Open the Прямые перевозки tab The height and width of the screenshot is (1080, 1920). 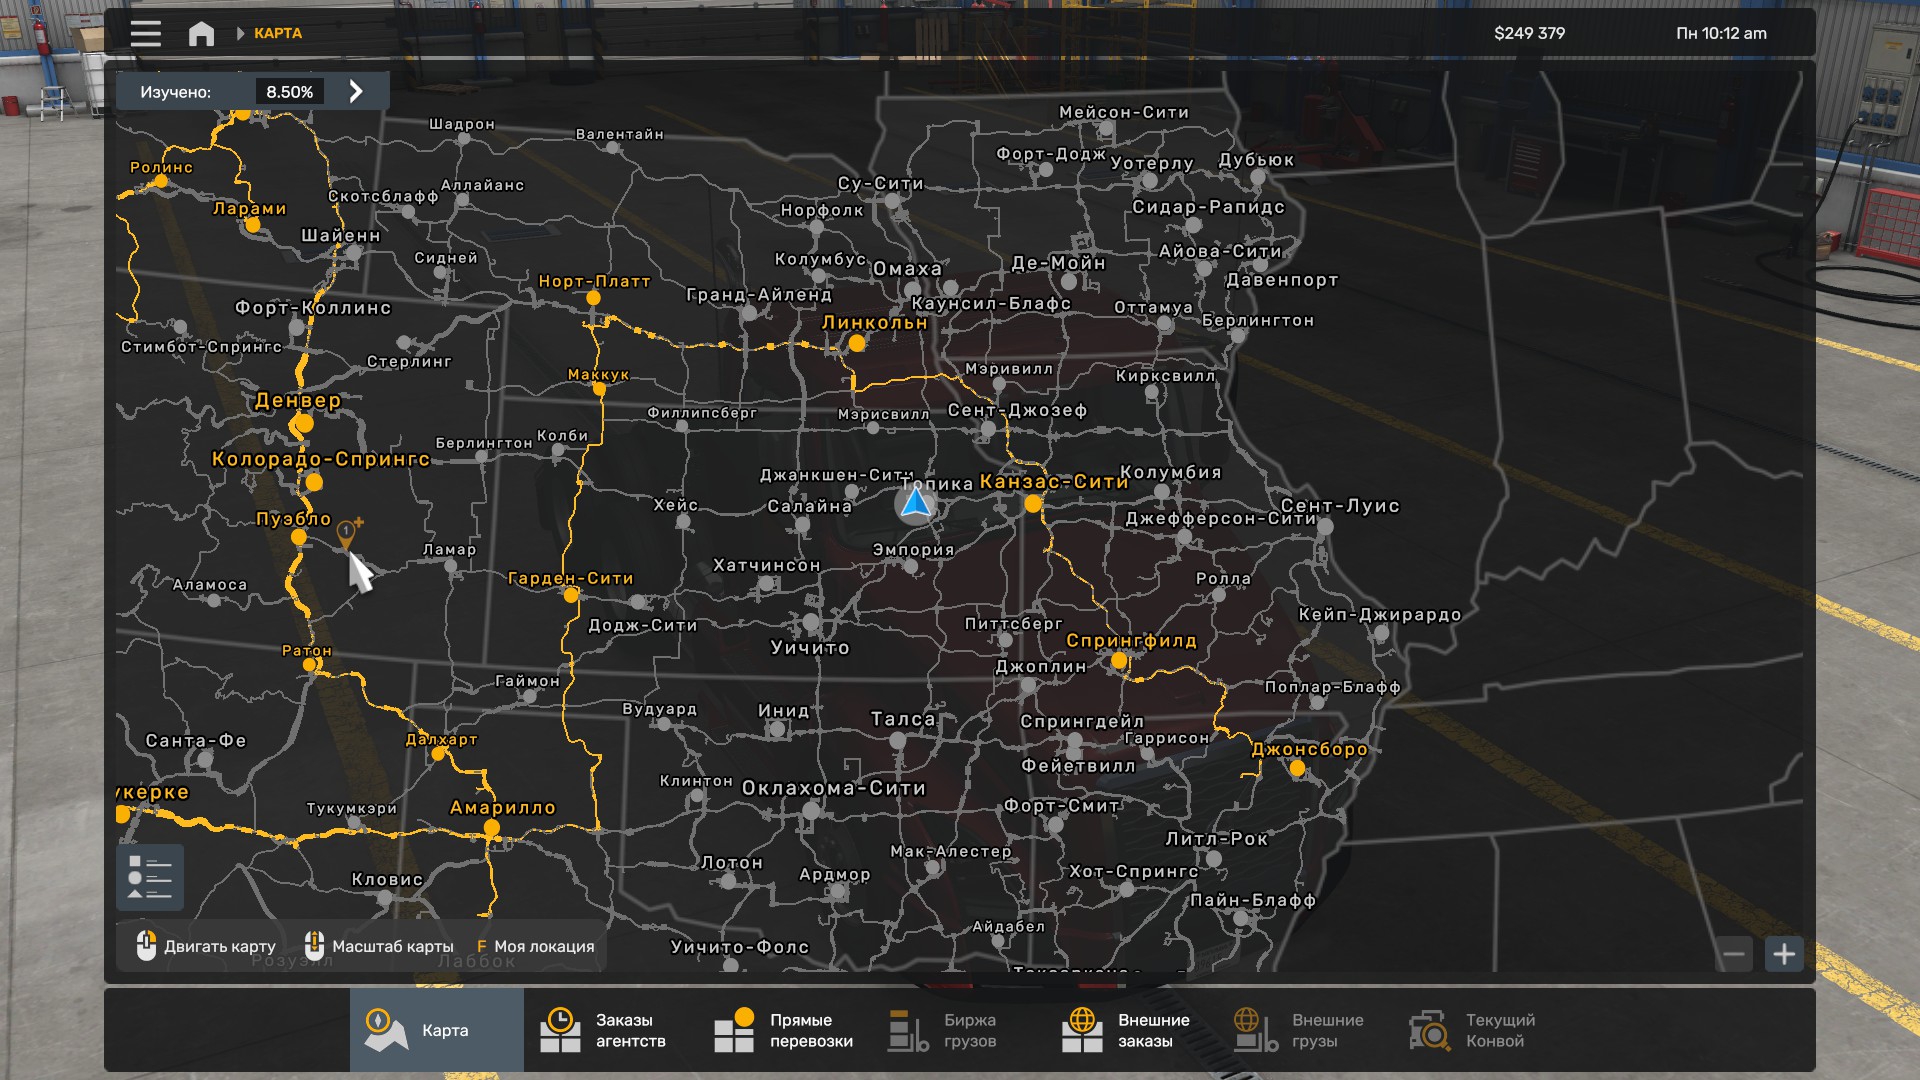pos(784,1030)
